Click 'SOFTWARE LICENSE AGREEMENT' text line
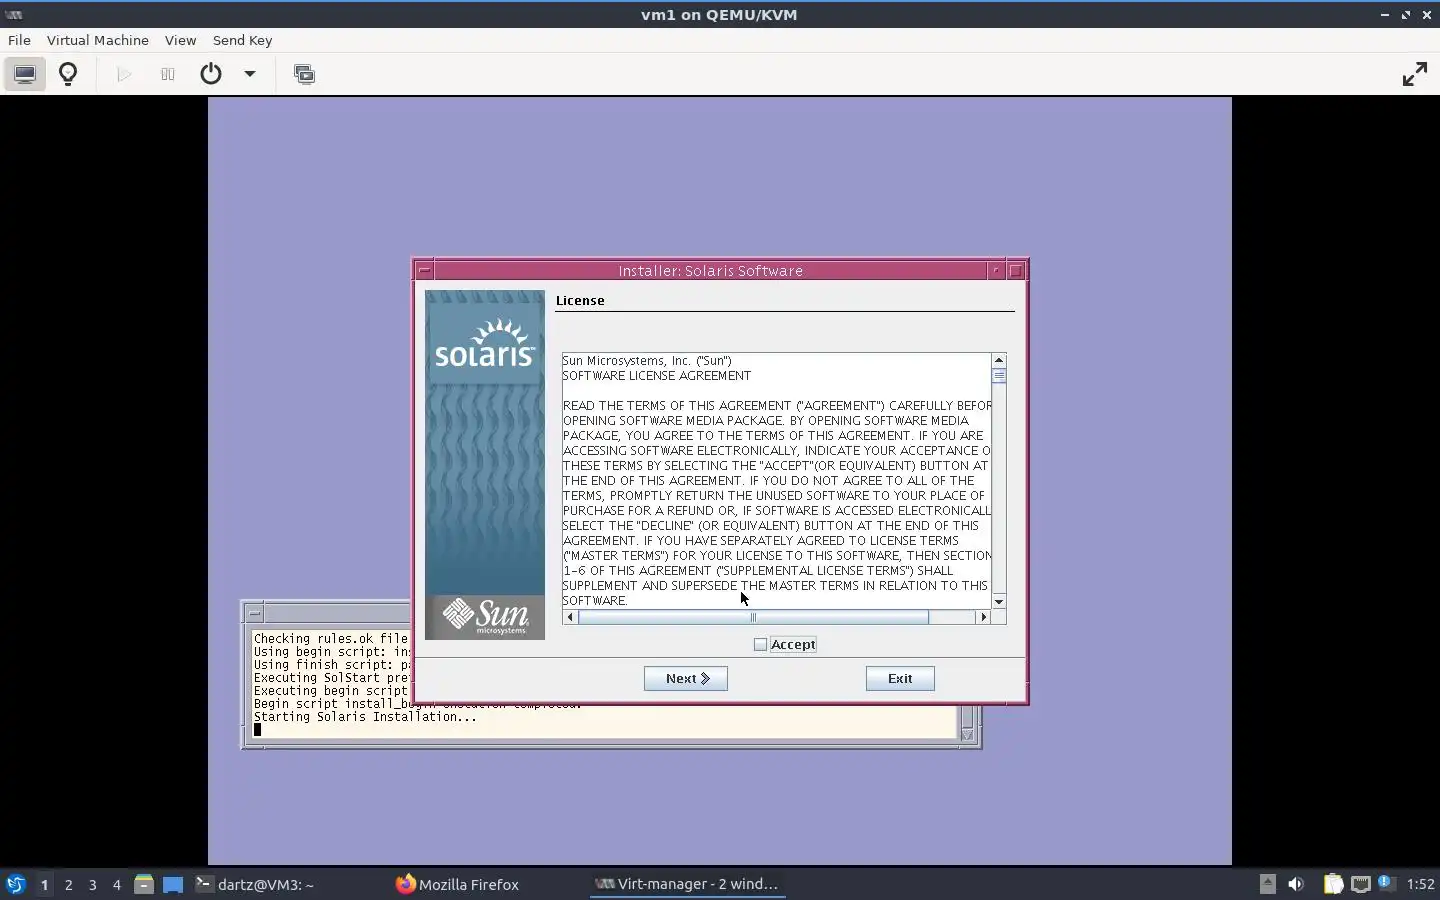The image size is (1440, 900). tap(656, 376)
